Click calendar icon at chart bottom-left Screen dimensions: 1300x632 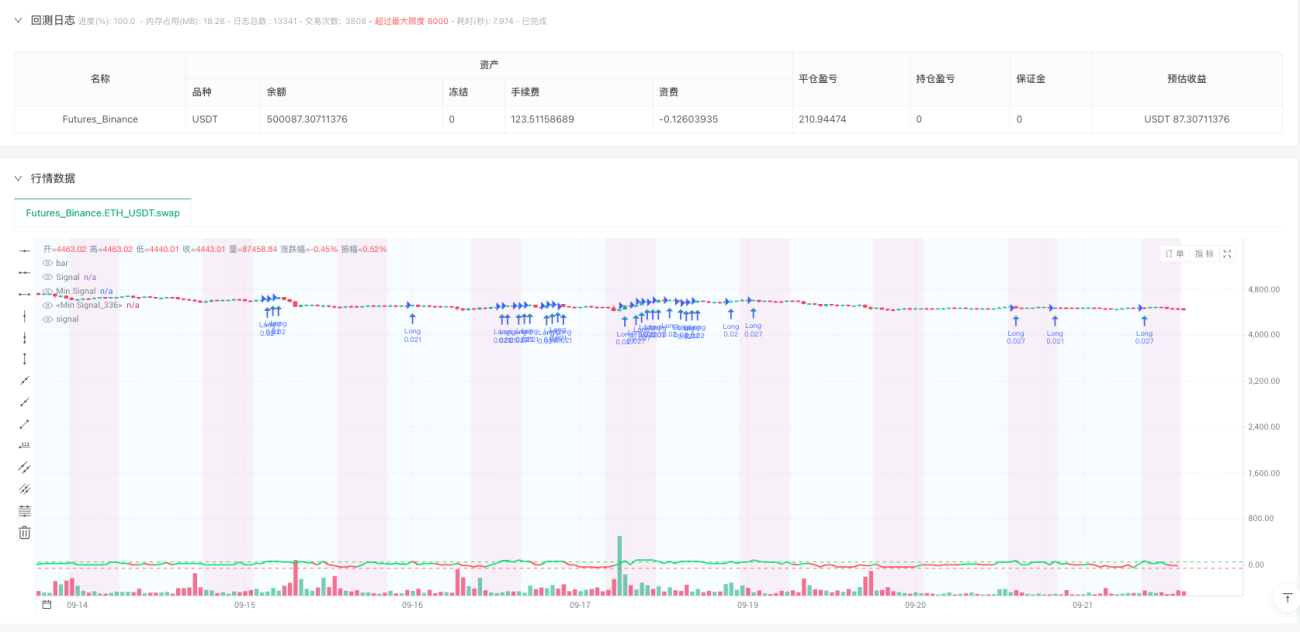(x=46, y=604)
